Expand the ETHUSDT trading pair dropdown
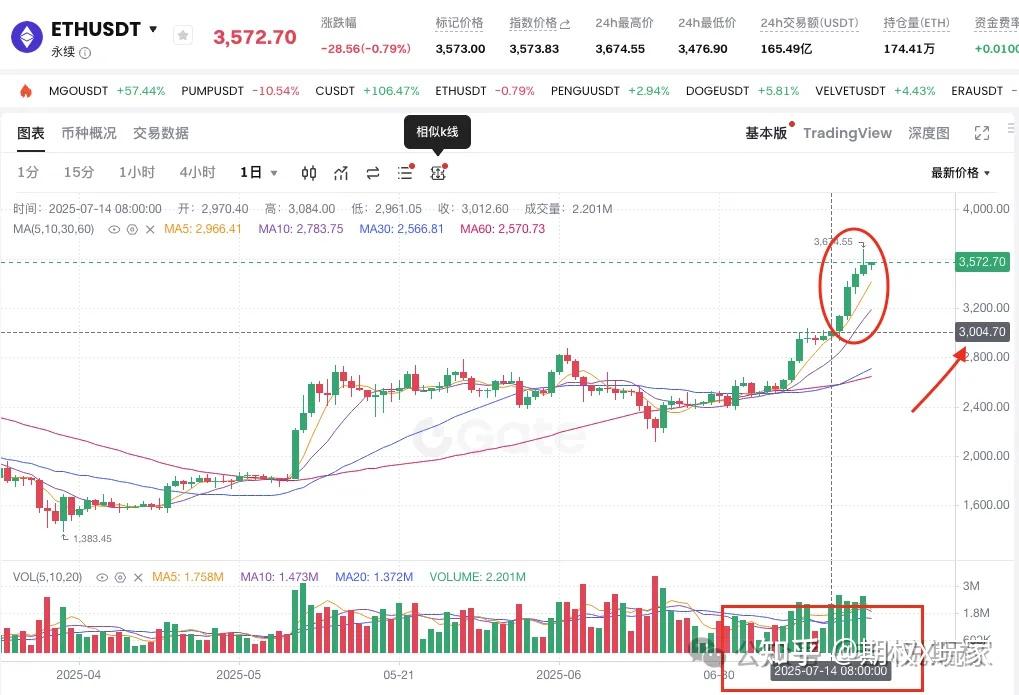 (153, 29)
